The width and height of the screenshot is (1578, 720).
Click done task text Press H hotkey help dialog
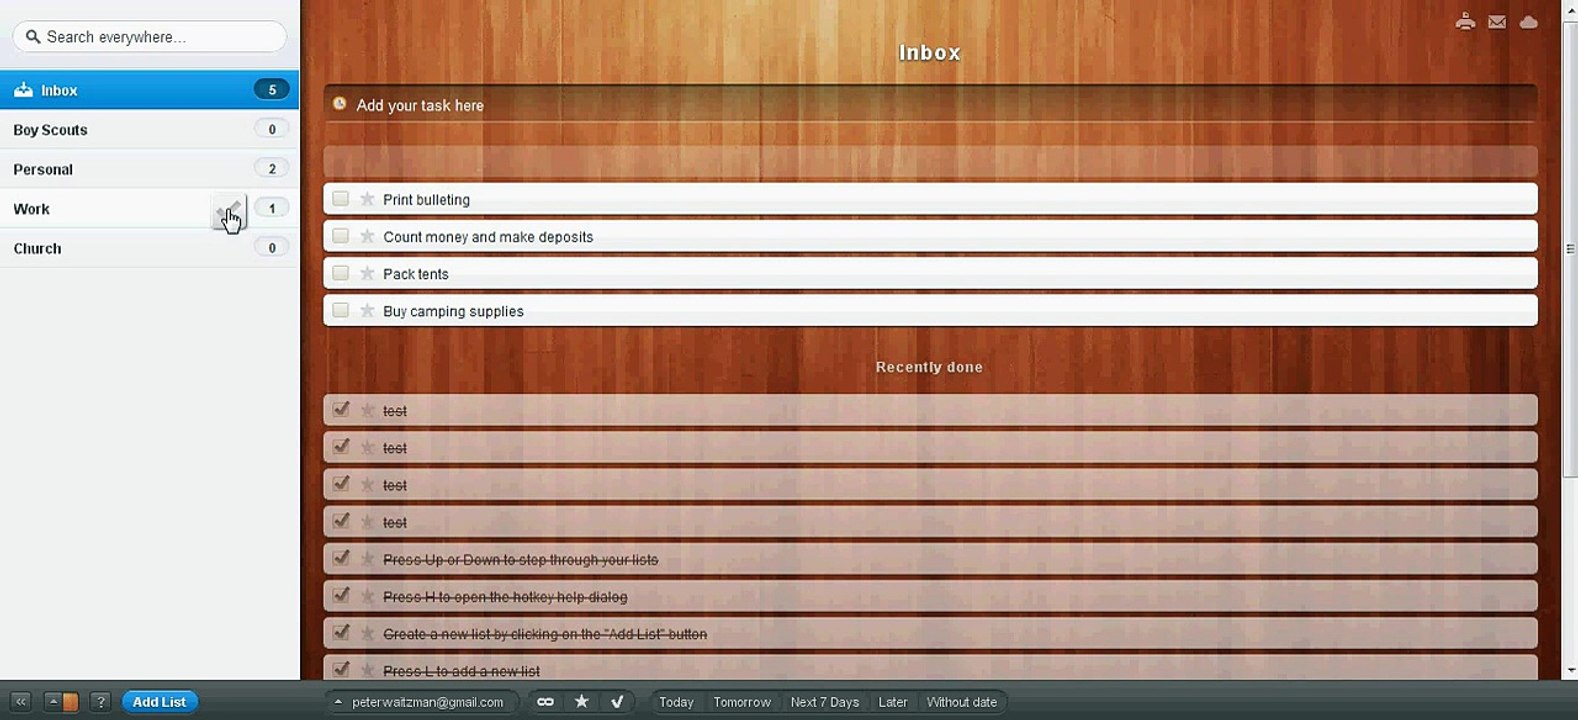(505, 597)
